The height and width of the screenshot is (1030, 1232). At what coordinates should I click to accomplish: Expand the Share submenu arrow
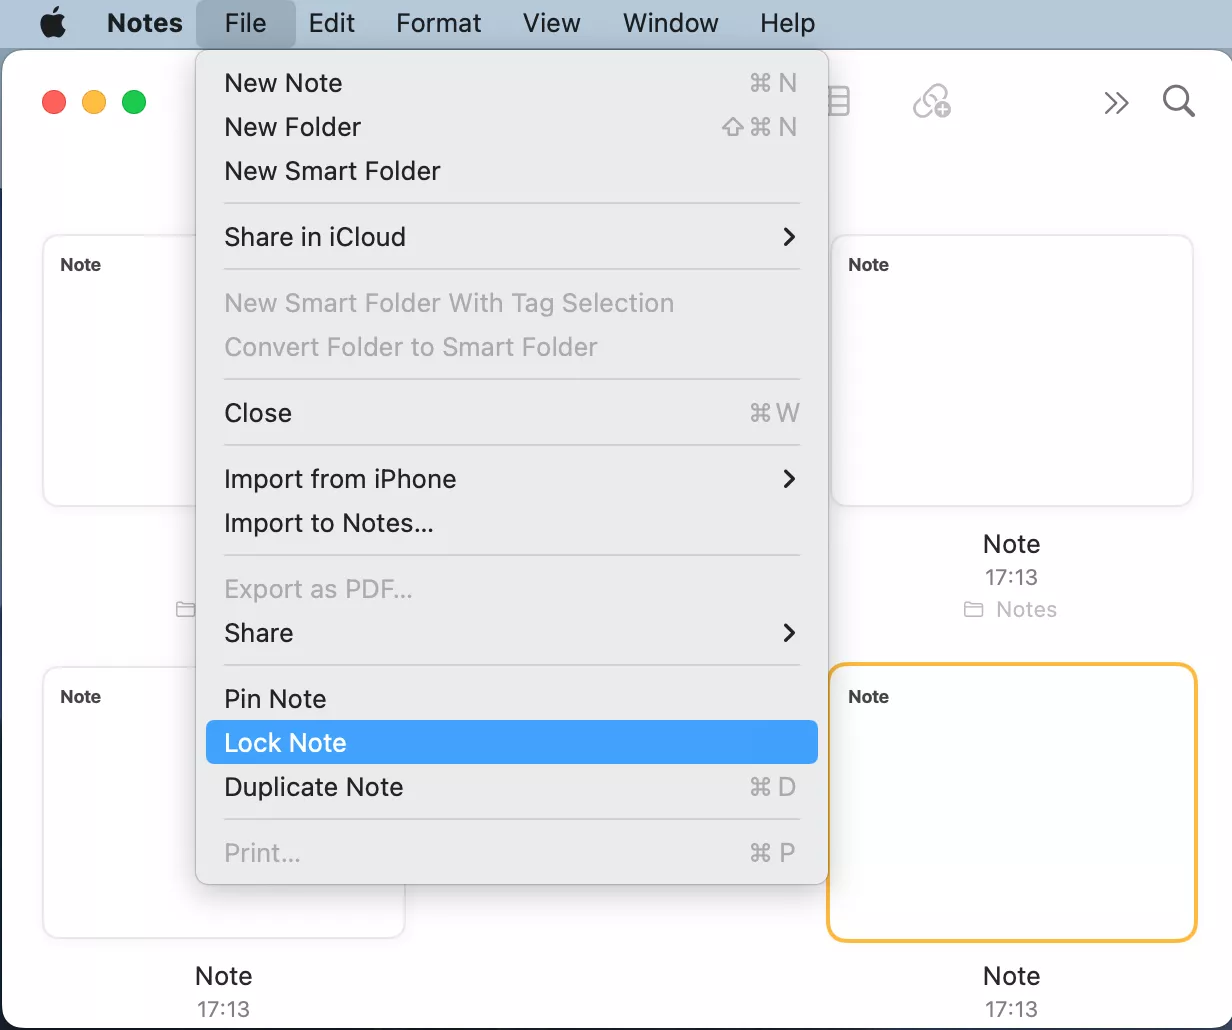pos(789,633)
